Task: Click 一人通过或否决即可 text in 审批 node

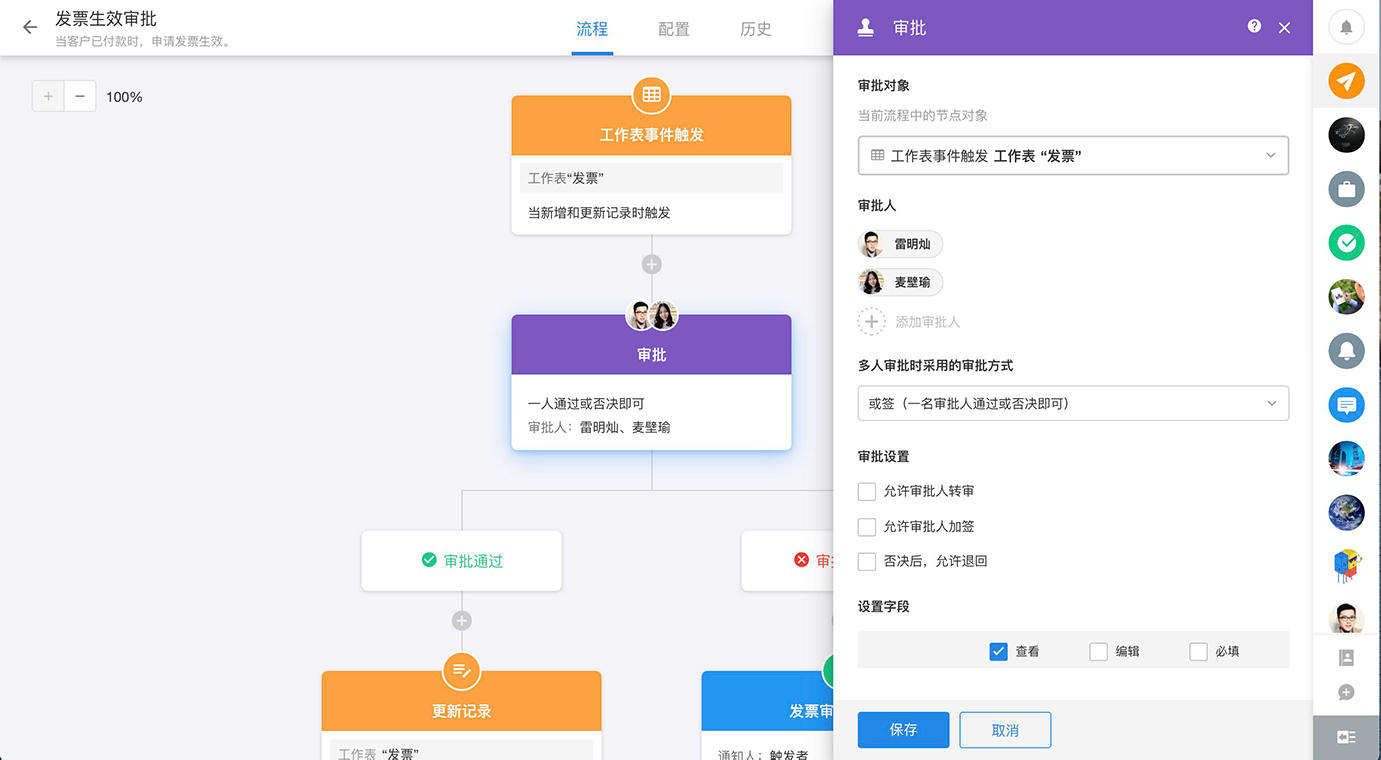Action: [x=586, y=404]
